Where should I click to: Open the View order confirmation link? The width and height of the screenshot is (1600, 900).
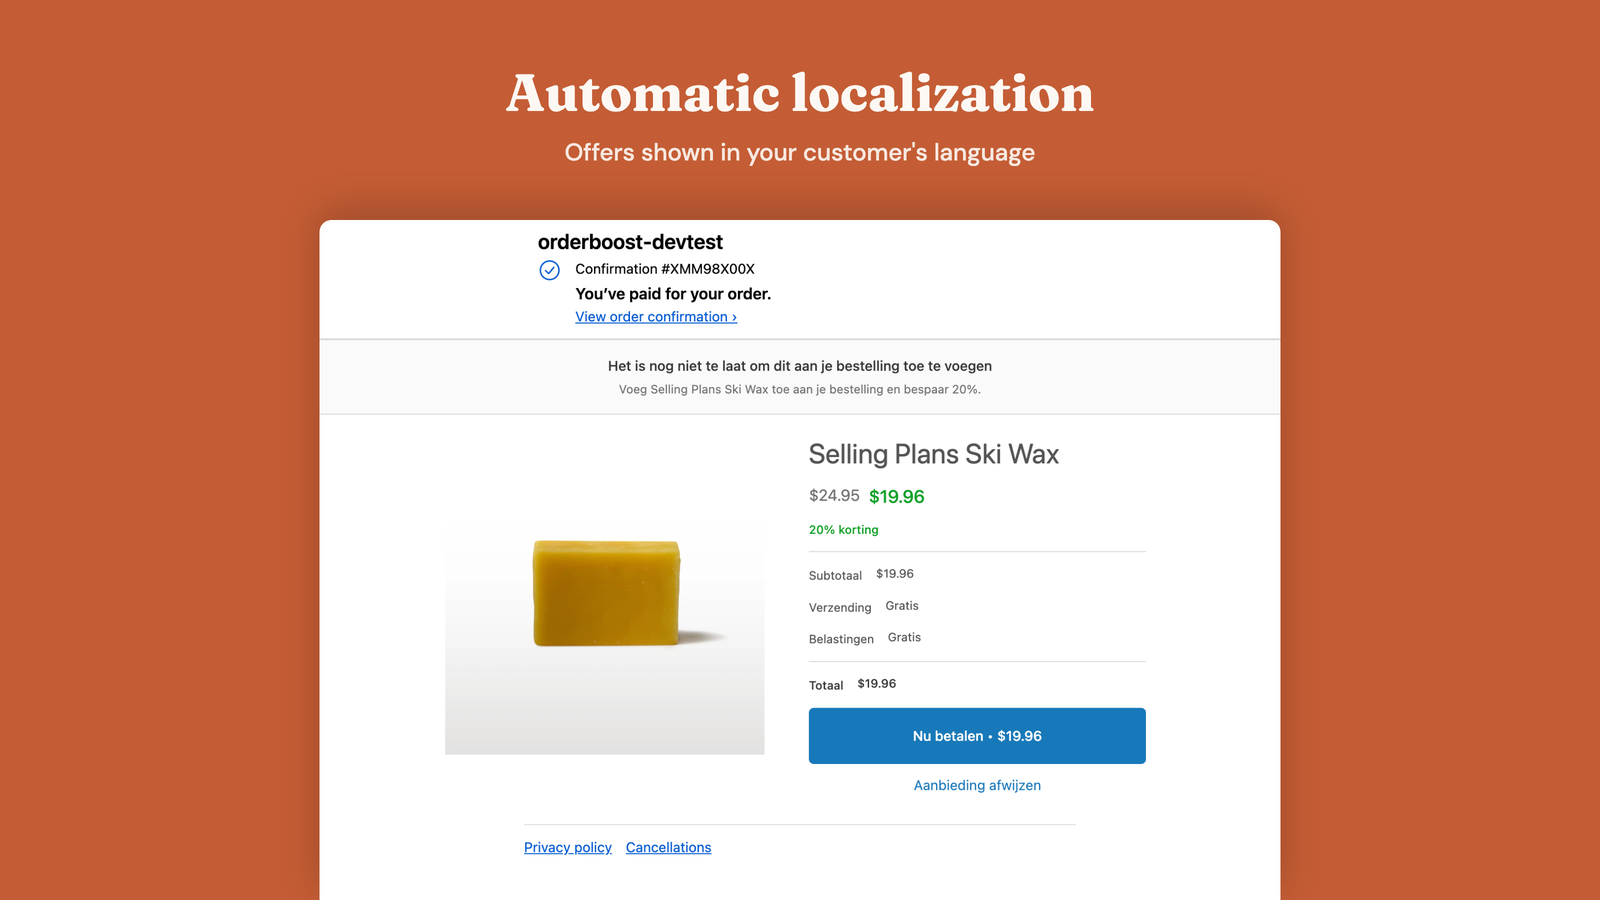[x=648, y=317]
